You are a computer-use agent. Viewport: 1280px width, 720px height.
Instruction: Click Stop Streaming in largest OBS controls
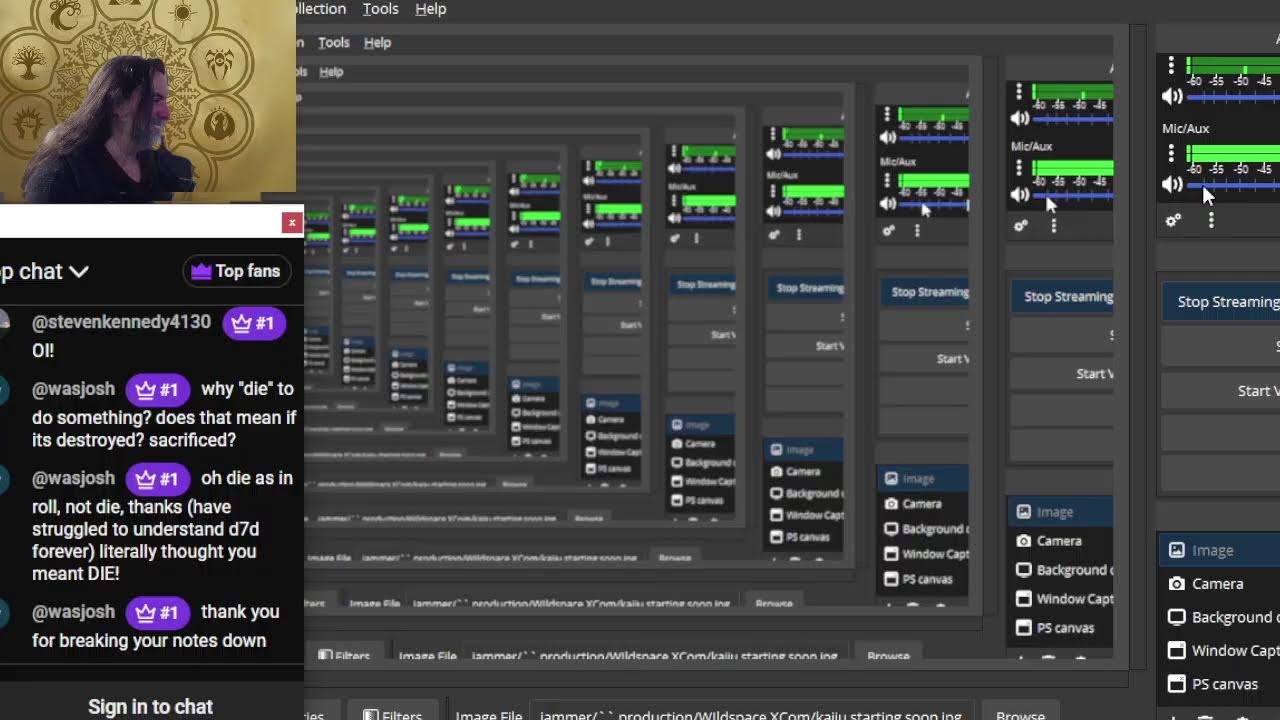point(1220,301)
